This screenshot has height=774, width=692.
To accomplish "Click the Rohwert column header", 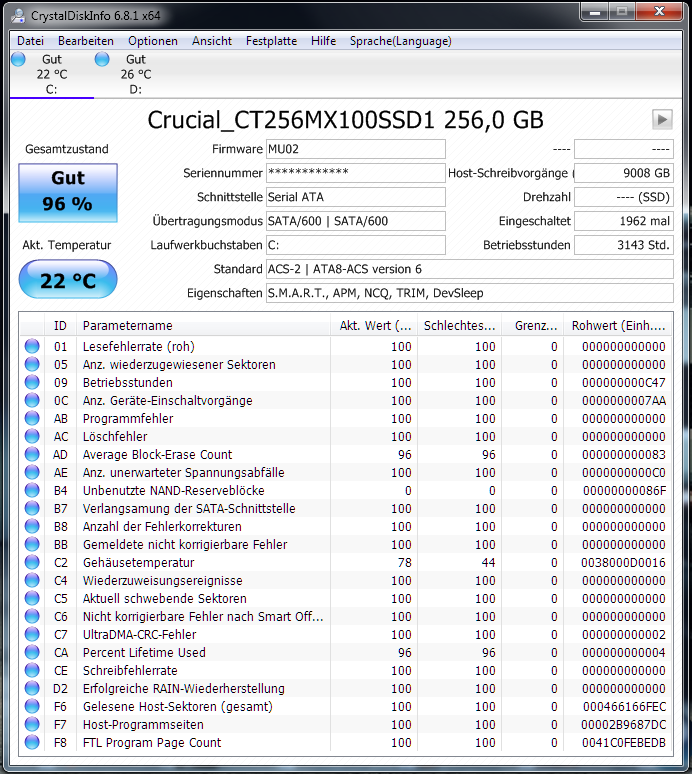I will pos(618,326).
